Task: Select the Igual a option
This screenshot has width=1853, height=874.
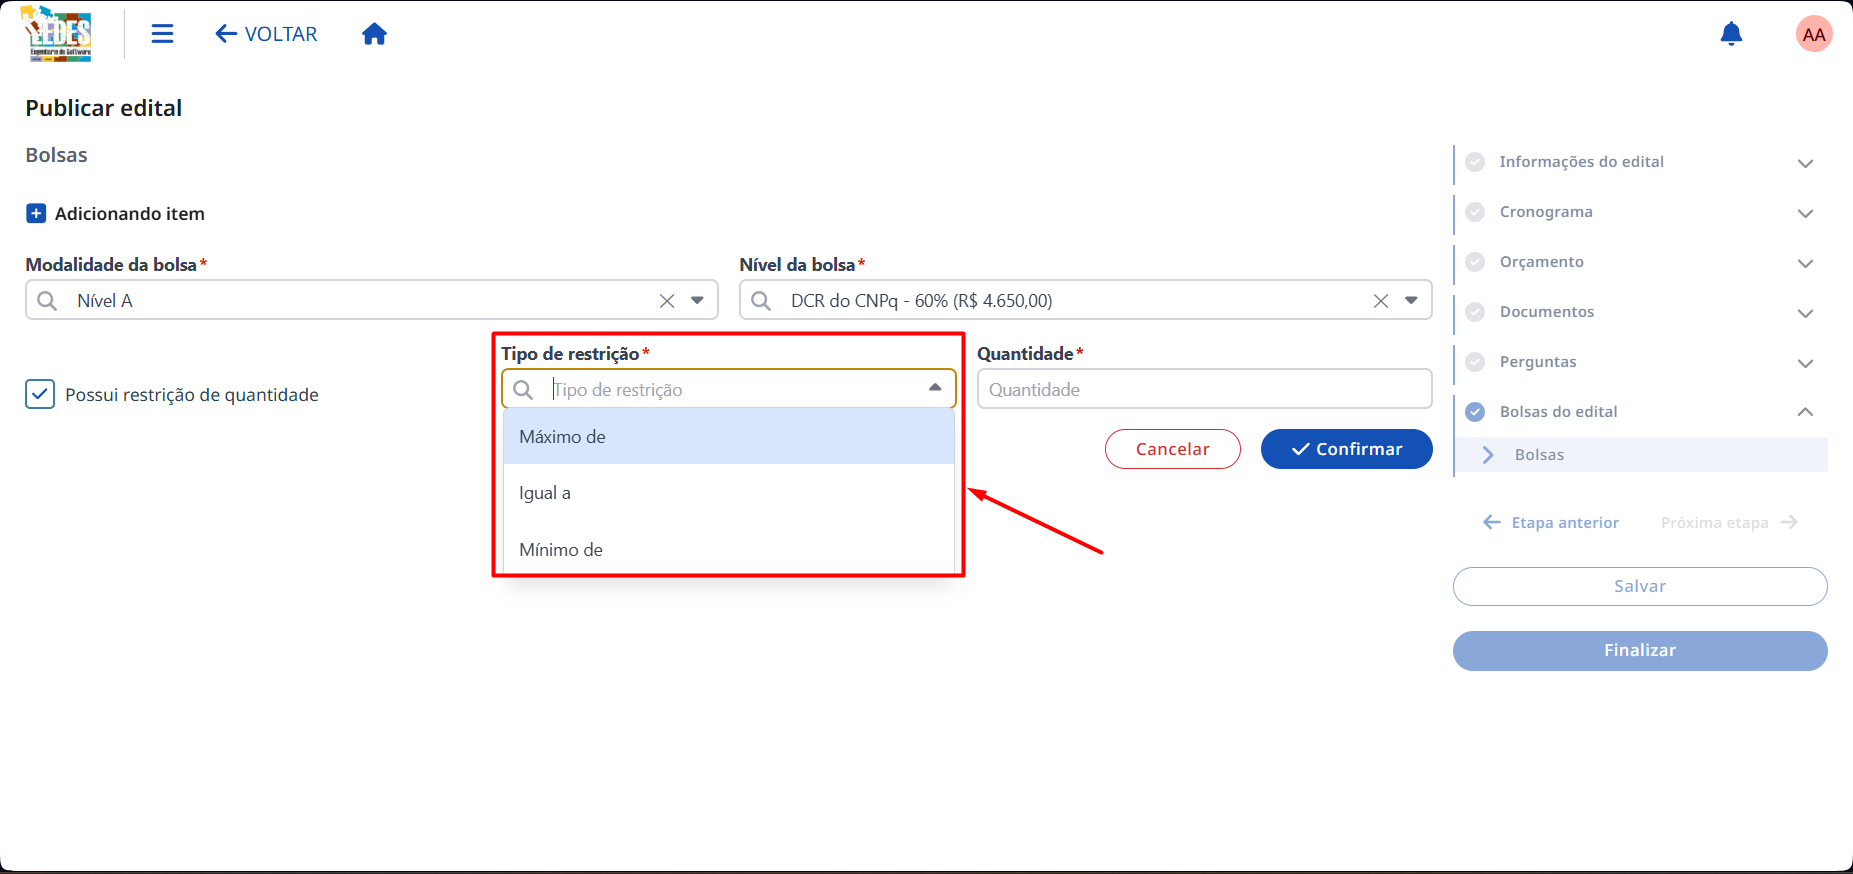Action: point(729,493)
